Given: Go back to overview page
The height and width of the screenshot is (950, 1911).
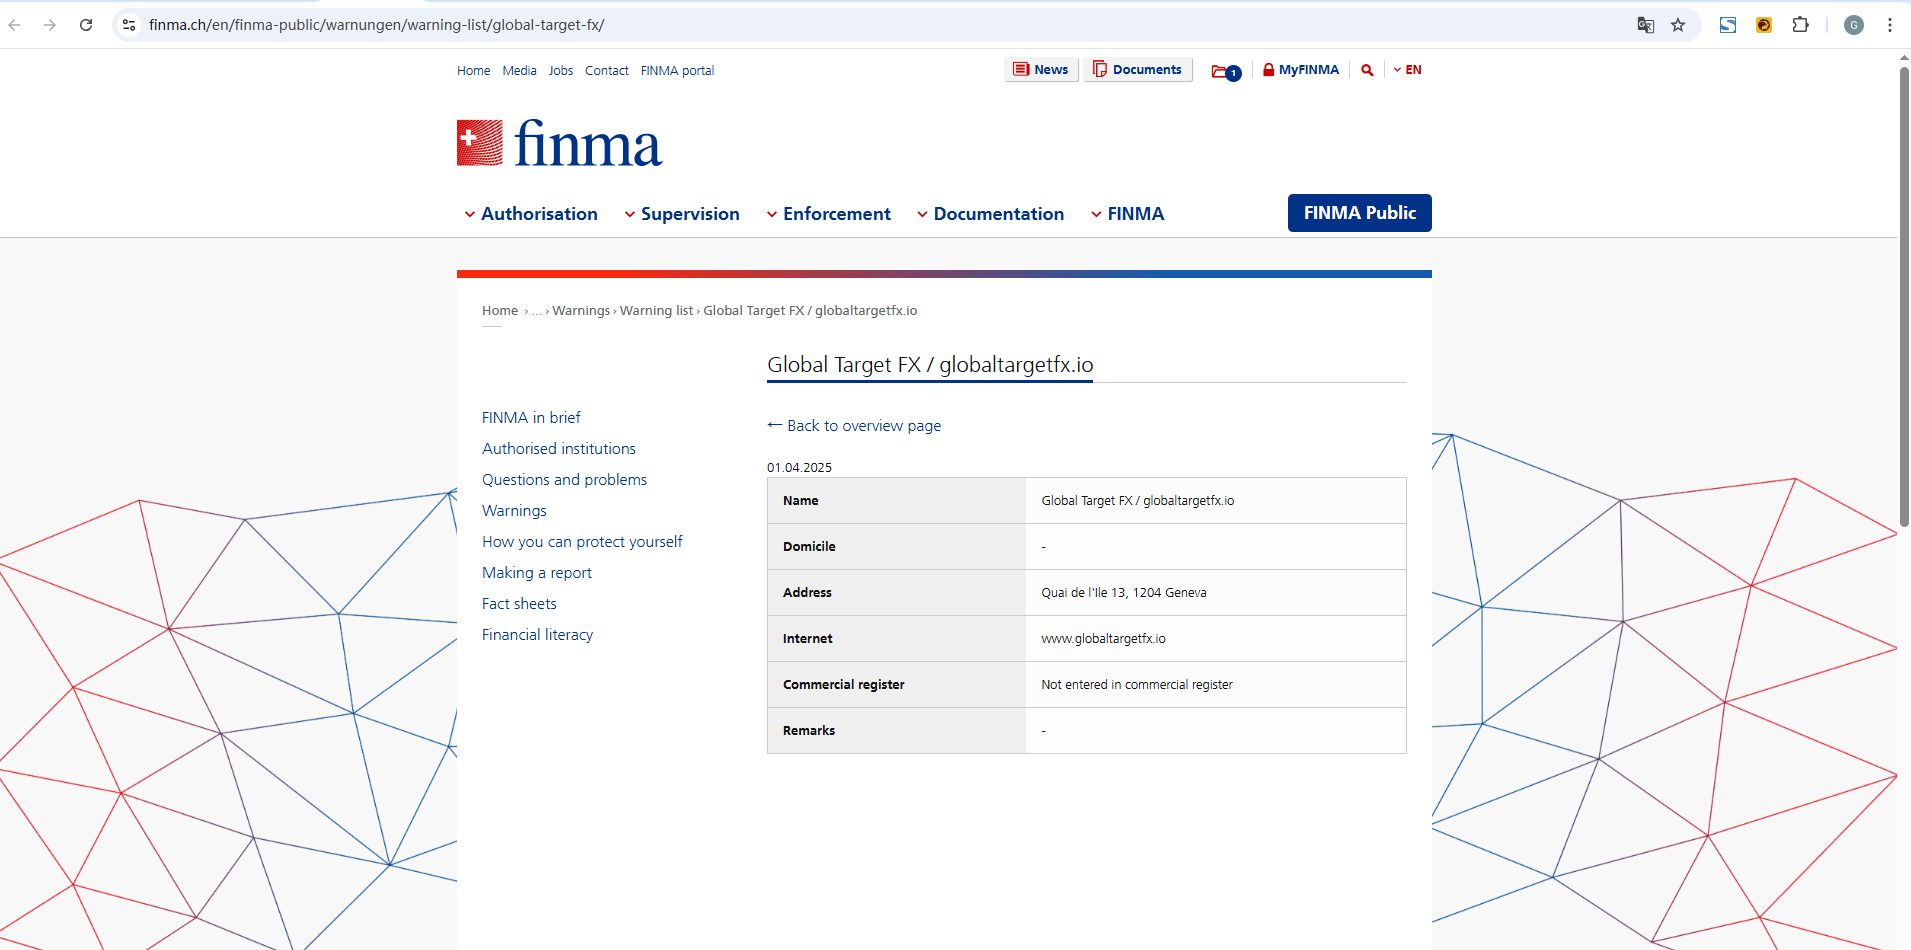Looking at the screenshot, I should 854,426.
